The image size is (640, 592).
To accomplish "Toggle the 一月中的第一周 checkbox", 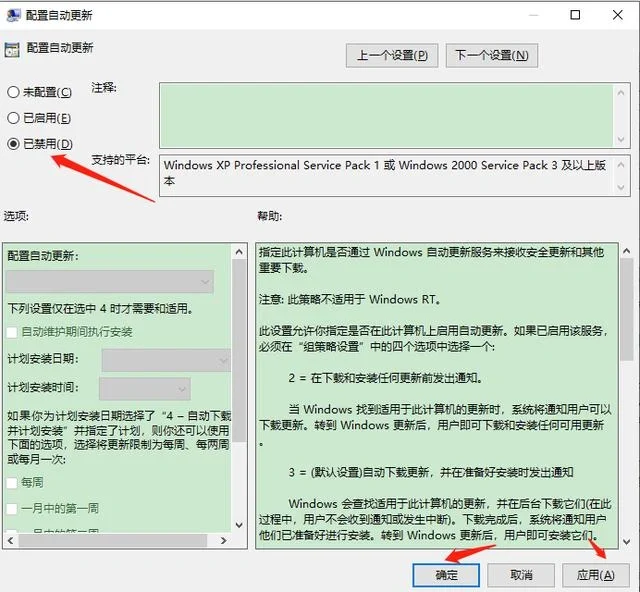I will [12, 509].
